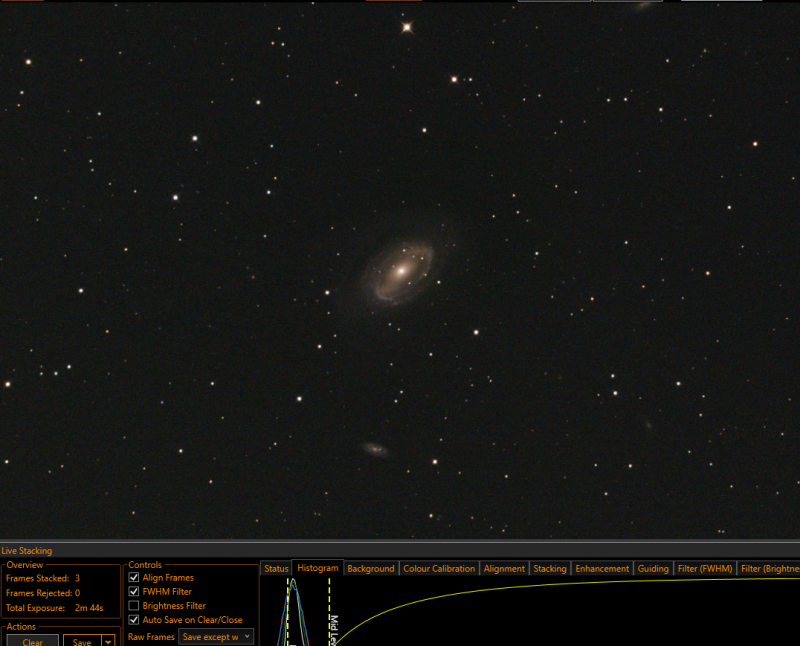Click the Total Exposure 2m 44s value
The height and width of the screenshot is (646, 800).
(89, 608)
